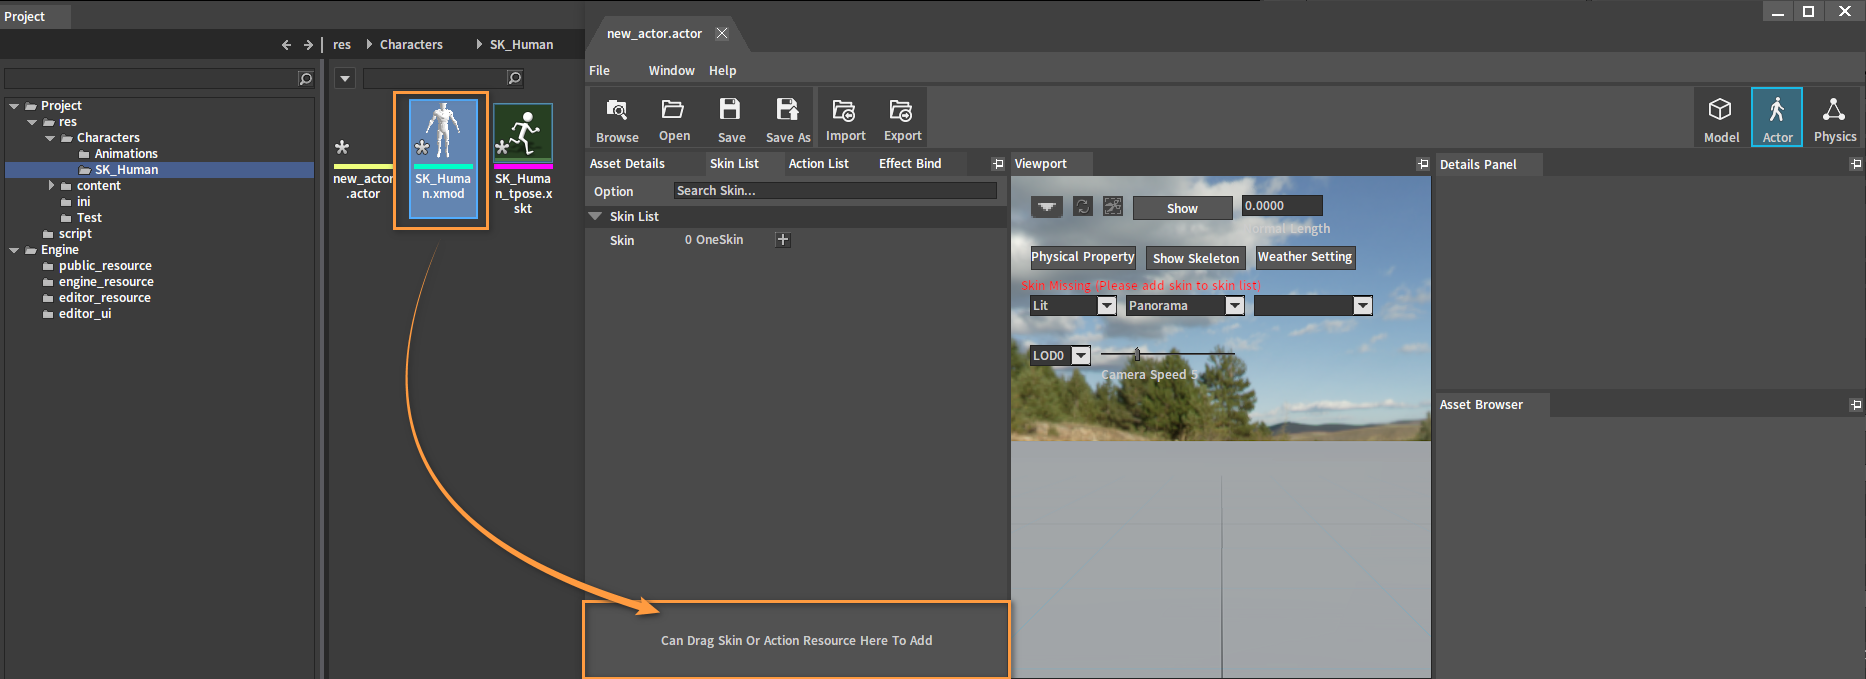The image size is (1866, 679).
Task: Pin the Asset Browser panel
Action: point(1856,405)
